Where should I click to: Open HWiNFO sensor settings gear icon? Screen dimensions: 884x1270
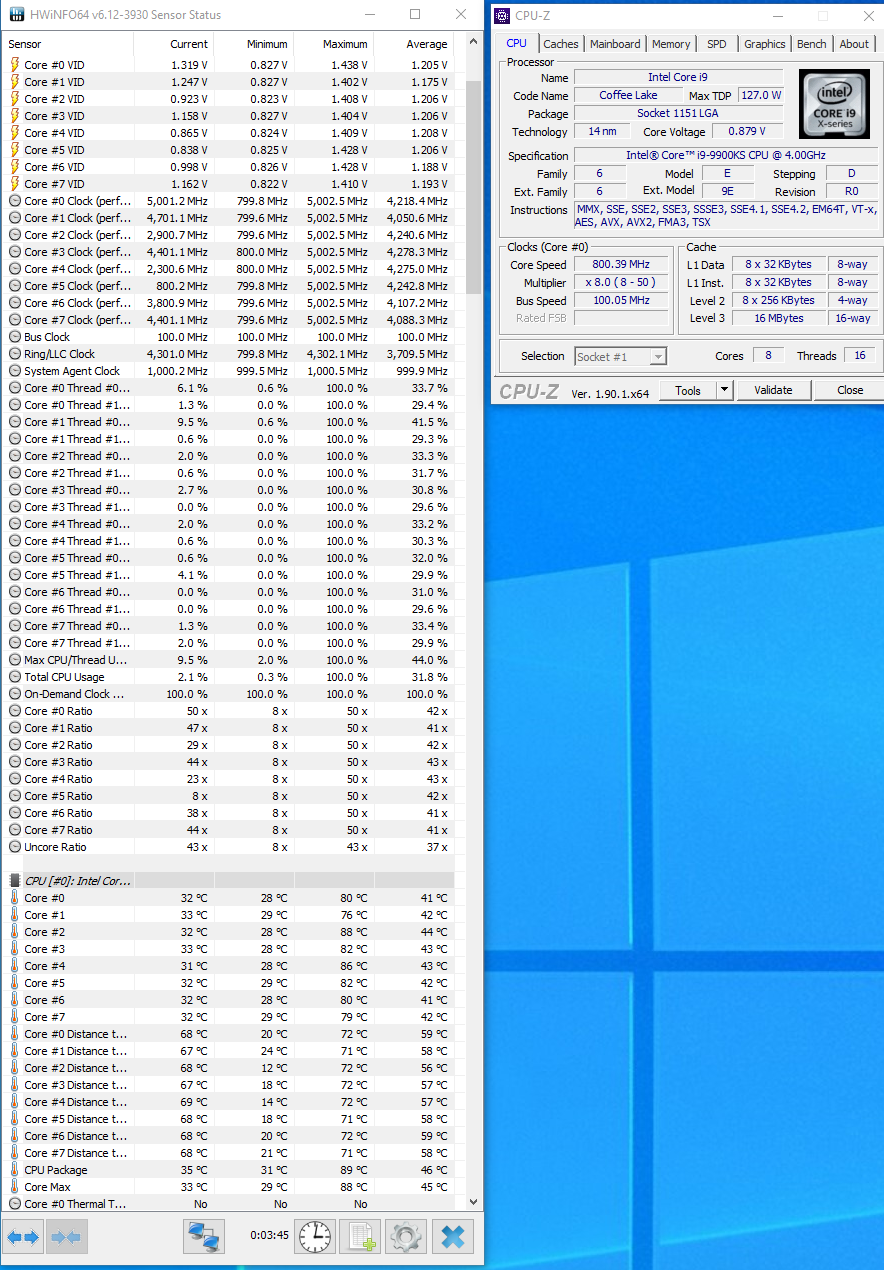405,1237
